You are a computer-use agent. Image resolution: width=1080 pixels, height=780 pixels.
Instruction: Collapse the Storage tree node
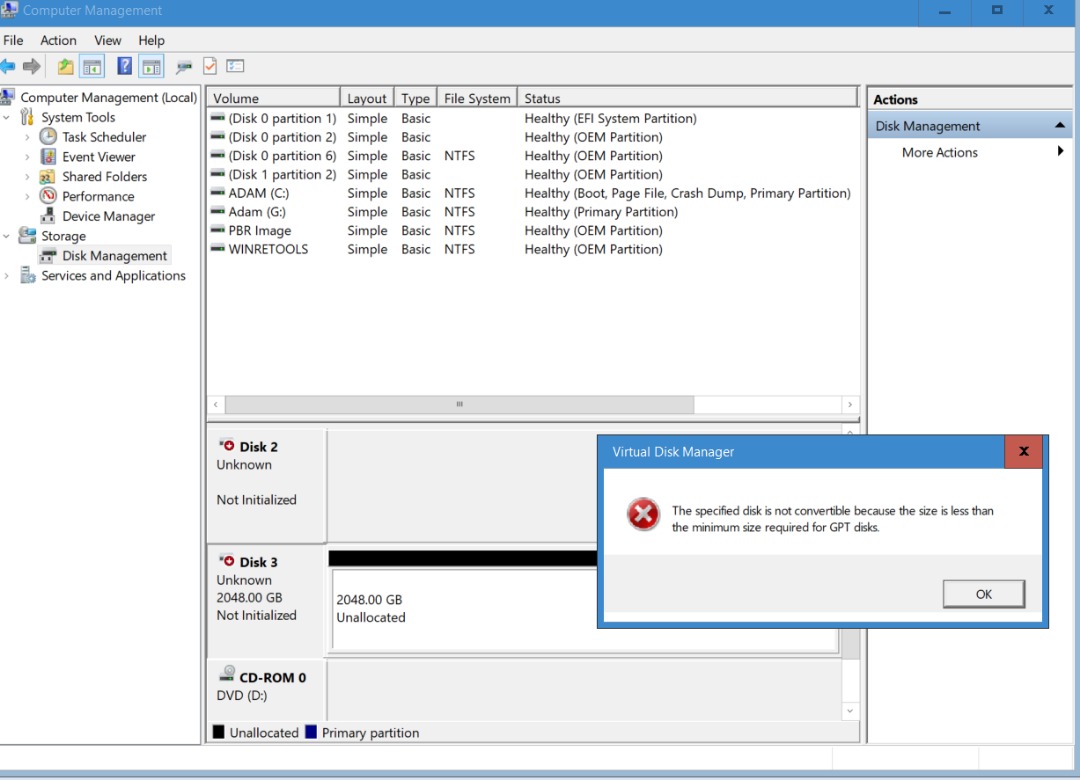coord(7,236)
